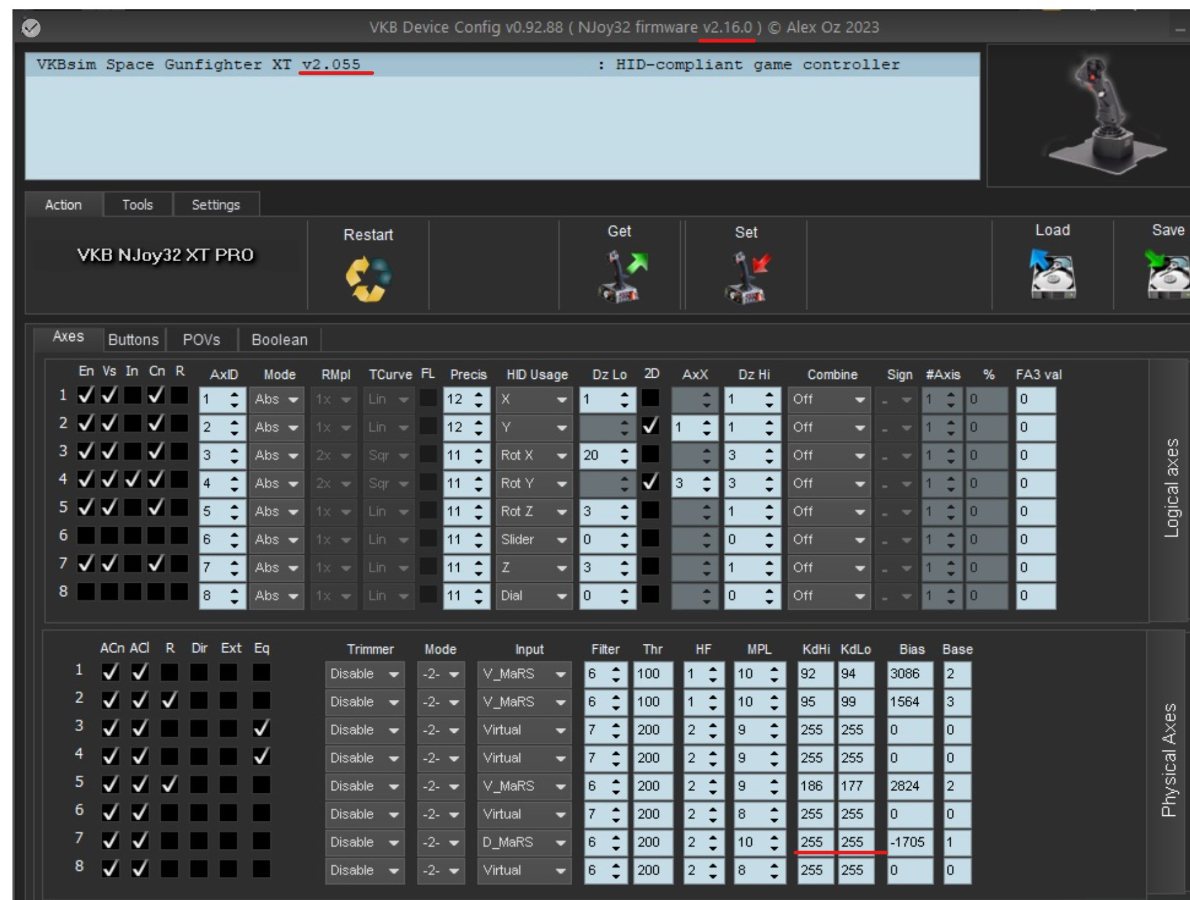The image size is (1190, 900).
Task: Click the Set joystick icon
Action: pyautogui.click(x=746, y=277)
